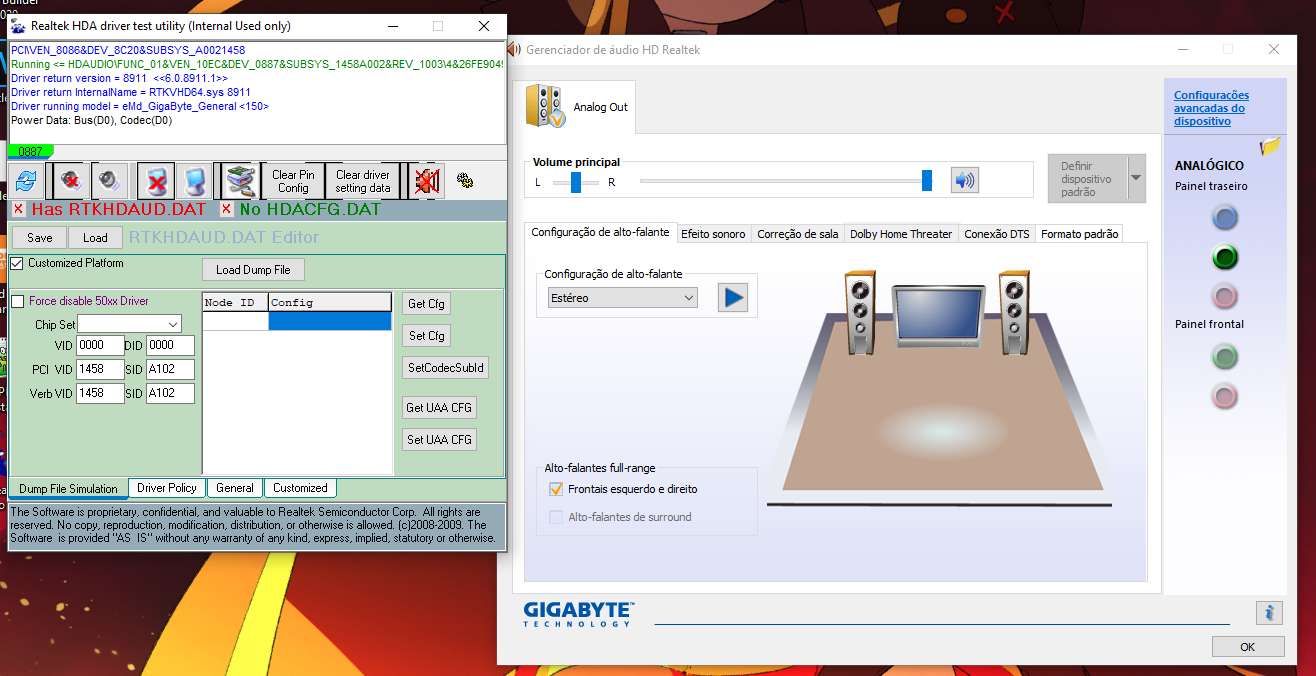
Task: Open the Conexão DTS tab
Action: [997, 234]
